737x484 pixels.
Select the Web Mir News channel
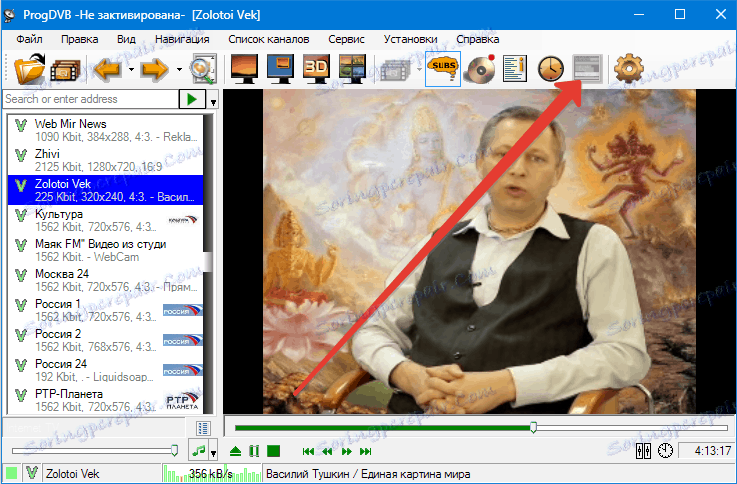(105, 130)
